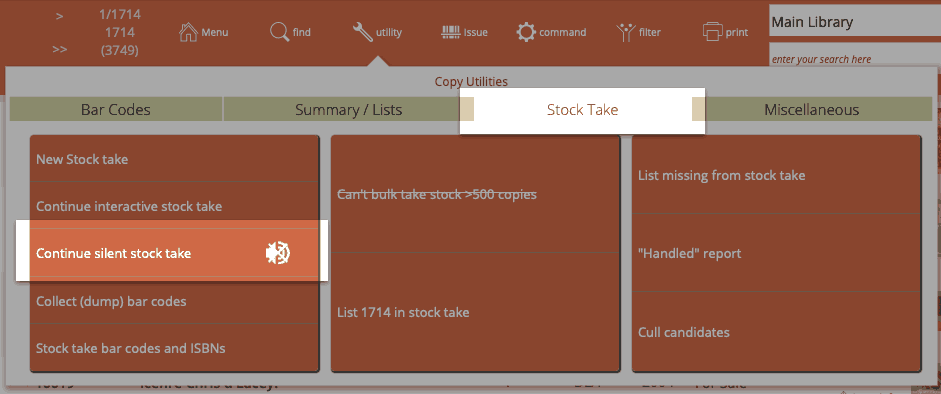Screen dimensions: 941x394
Task: Click the (3749) total count text
Action: coord(120,51)
